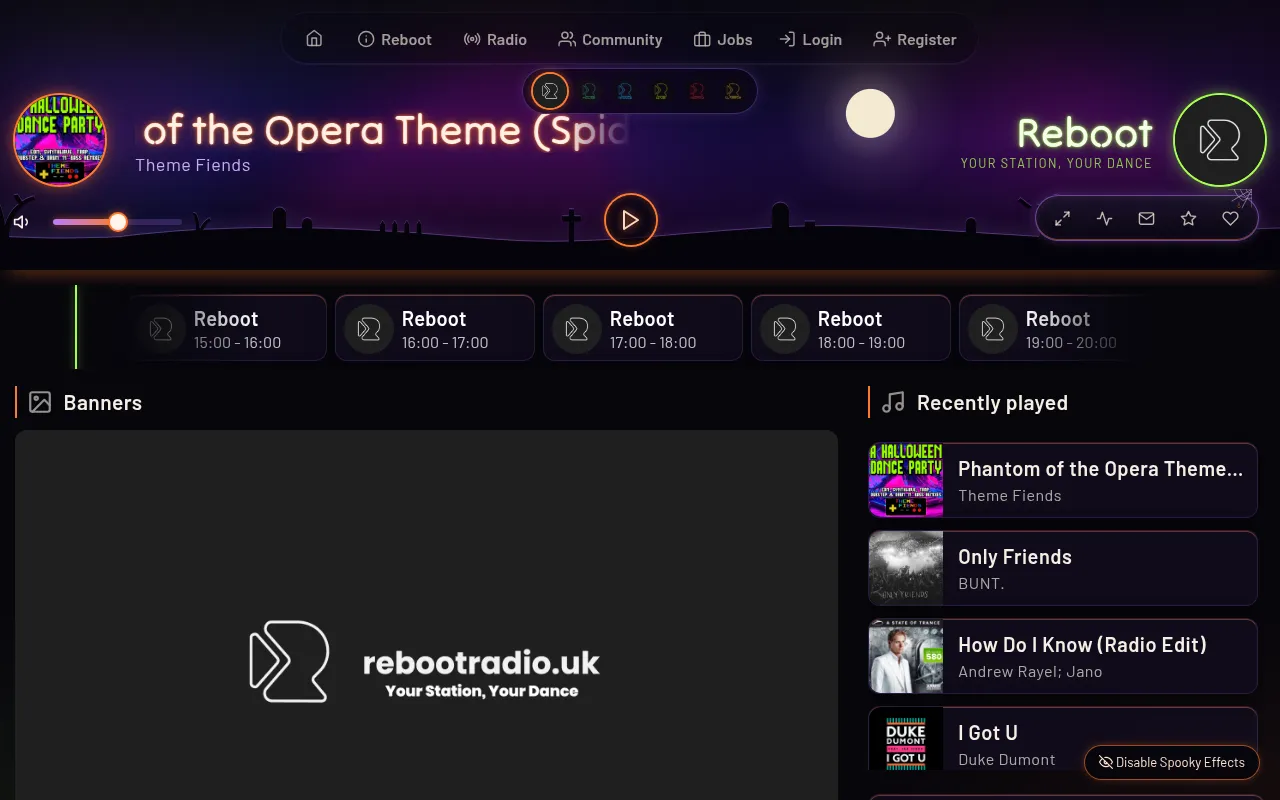Click the Only Friends cover thumbnail
The image size is (1280, 800).
[906, 568]
